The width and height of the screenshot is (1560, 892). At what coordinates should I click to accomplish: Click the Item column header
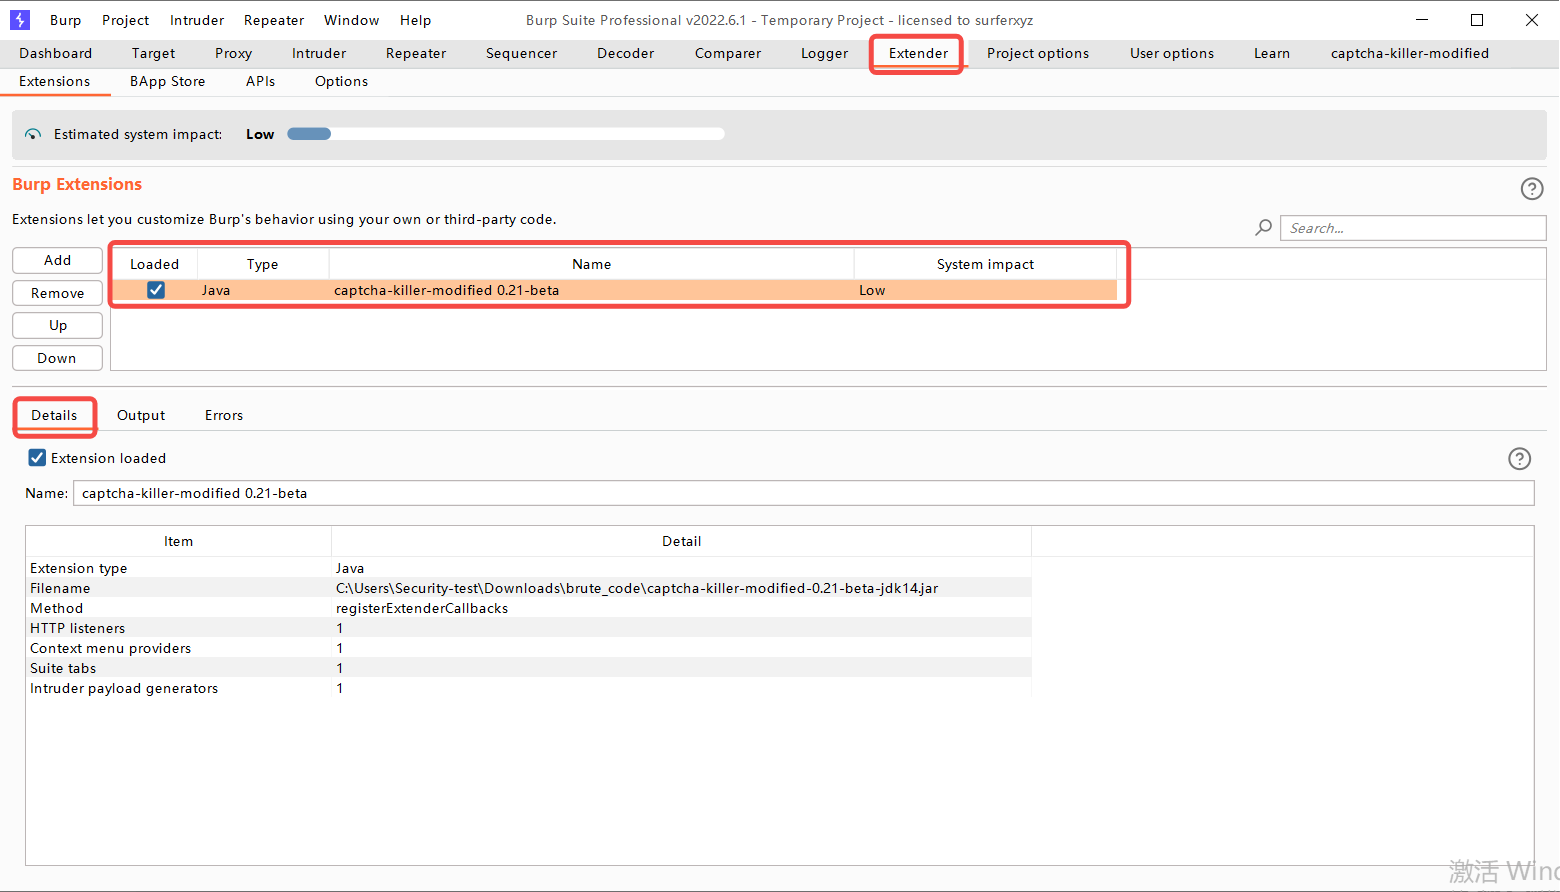178,541
